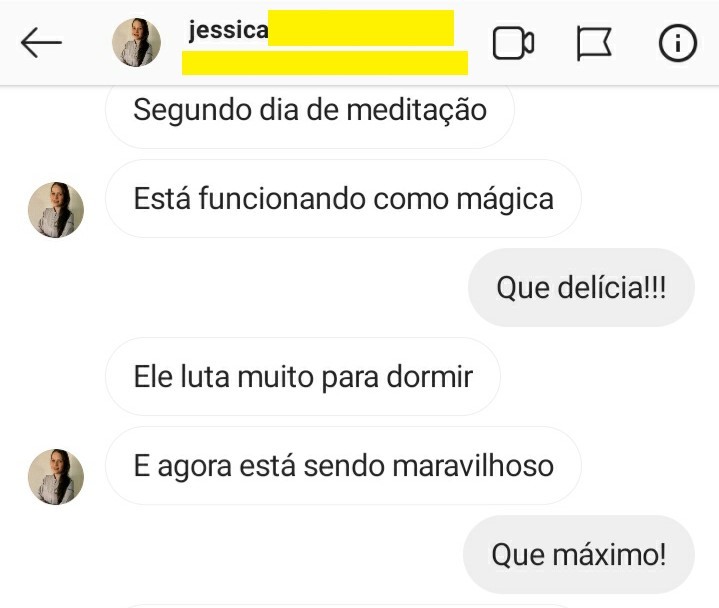
Task: Tap the avatar beside 'Está funcionando como mágica'
Action: coord(56,210)
